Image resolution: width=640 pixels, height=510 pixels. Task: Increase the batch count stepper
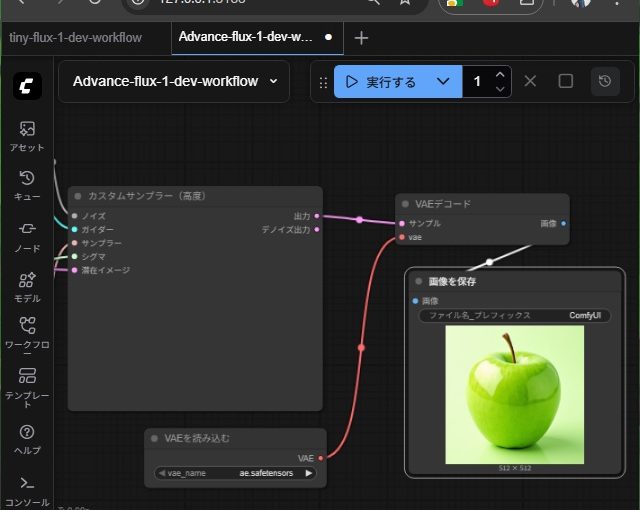(x=500, y=75)
